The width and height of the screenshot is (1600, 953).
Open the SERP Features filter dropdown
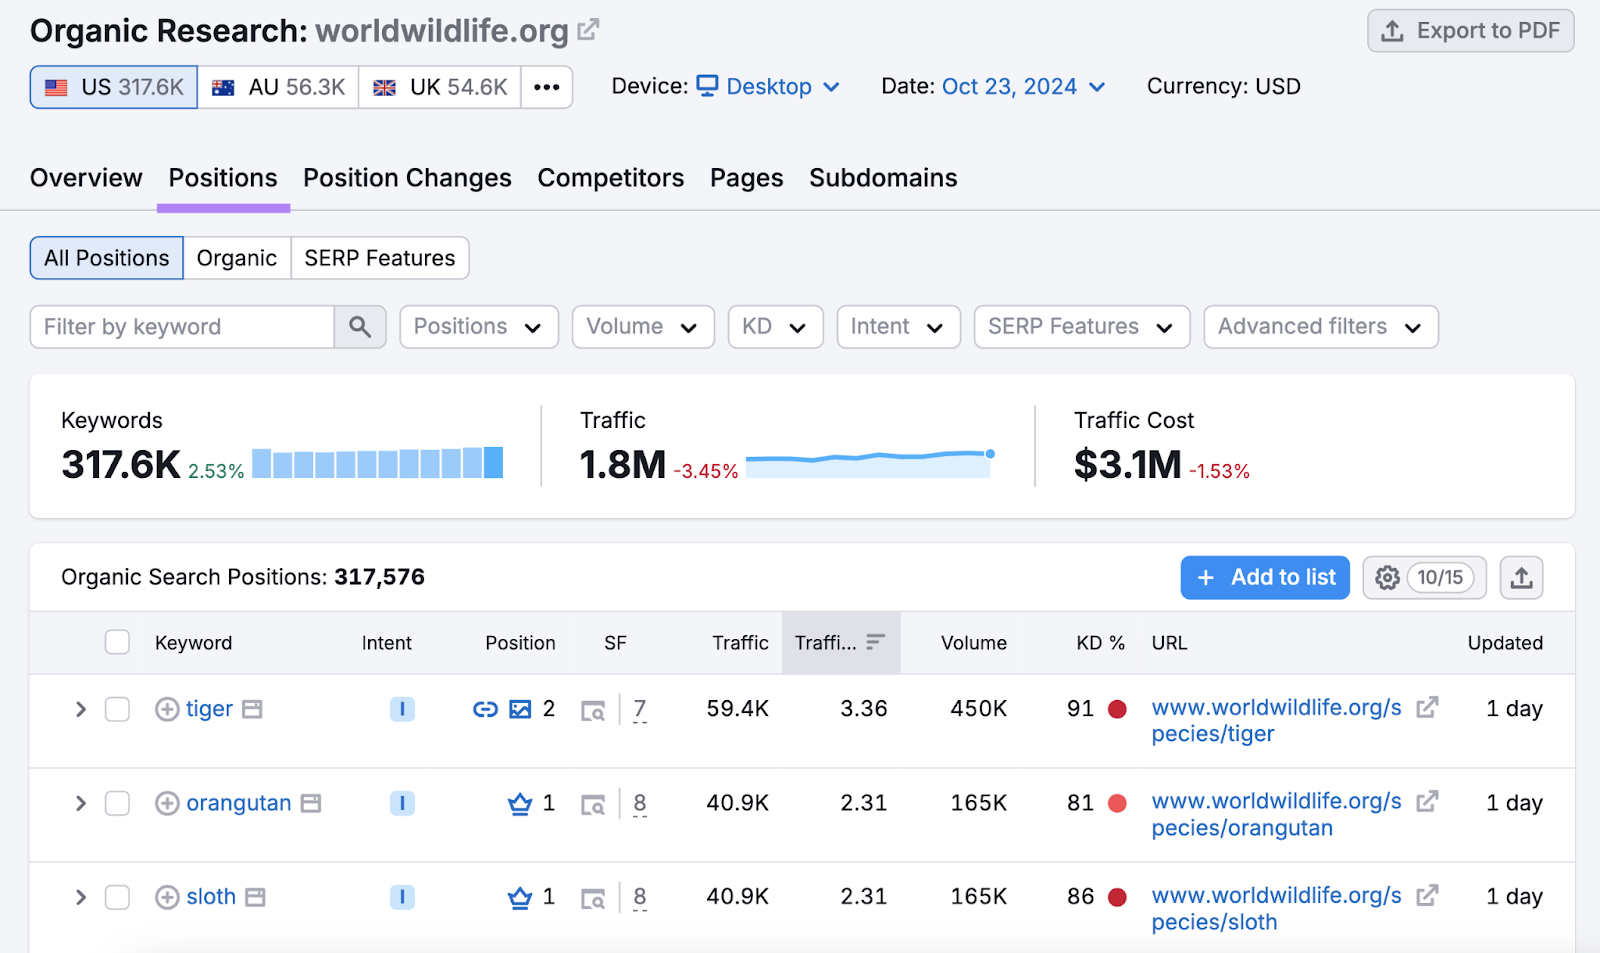[1082, 327]
